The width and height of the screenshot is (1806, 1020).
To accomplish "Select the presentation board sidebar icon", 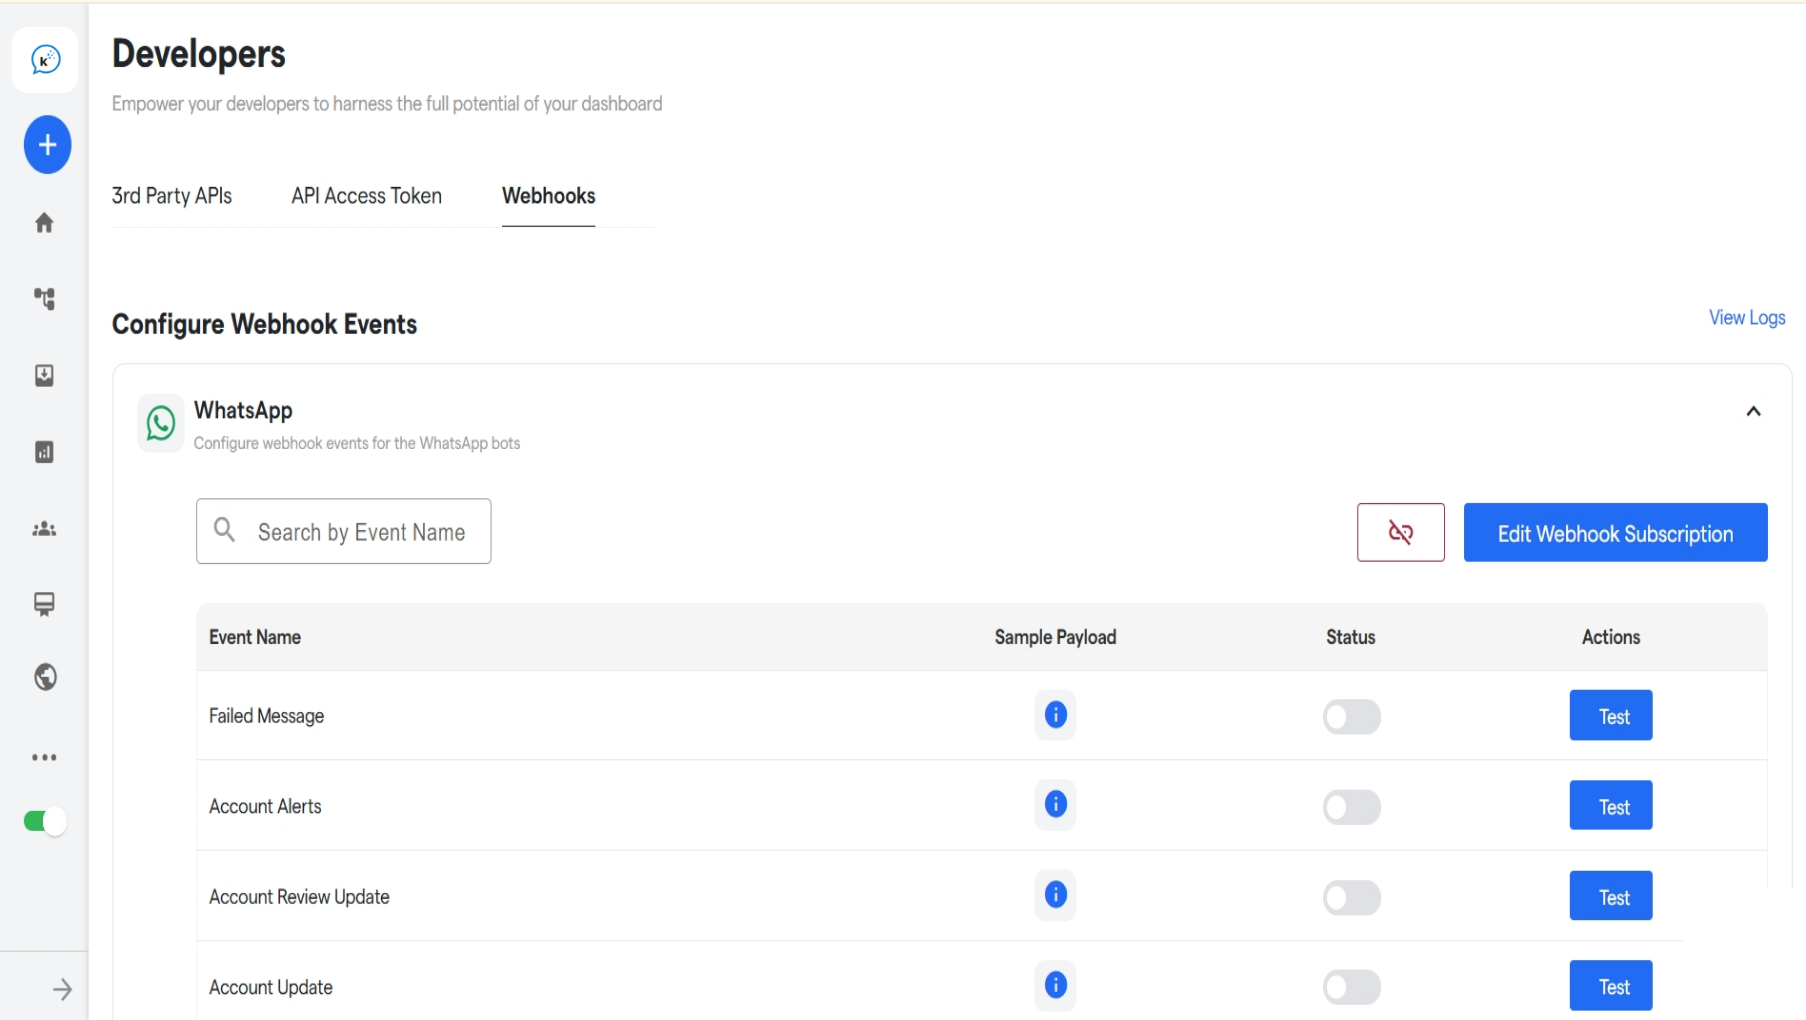I will point(44,604).
